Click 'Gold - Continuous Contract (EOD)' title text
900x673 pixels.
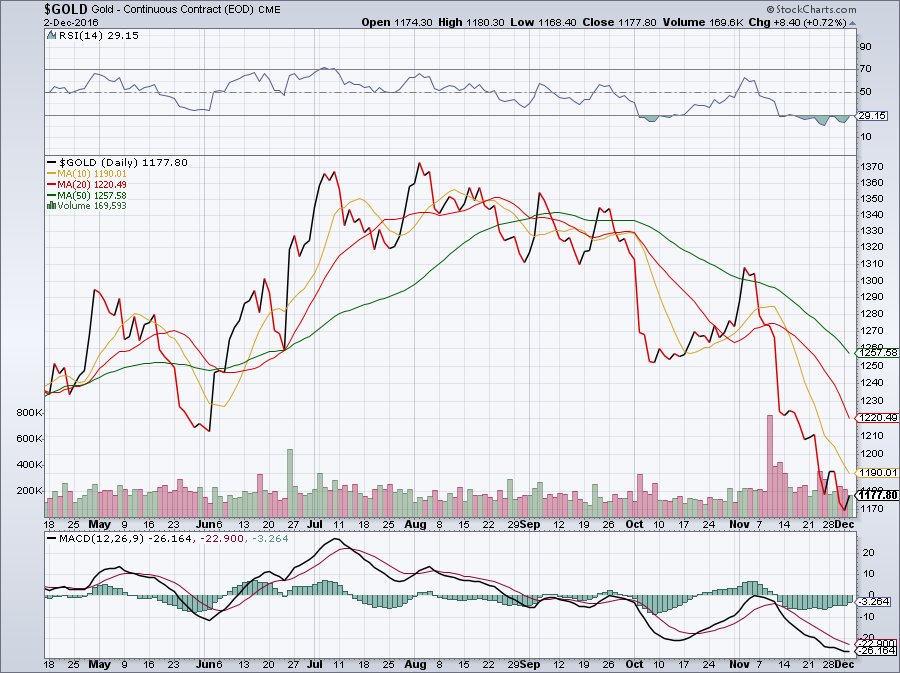click(173, 9)
